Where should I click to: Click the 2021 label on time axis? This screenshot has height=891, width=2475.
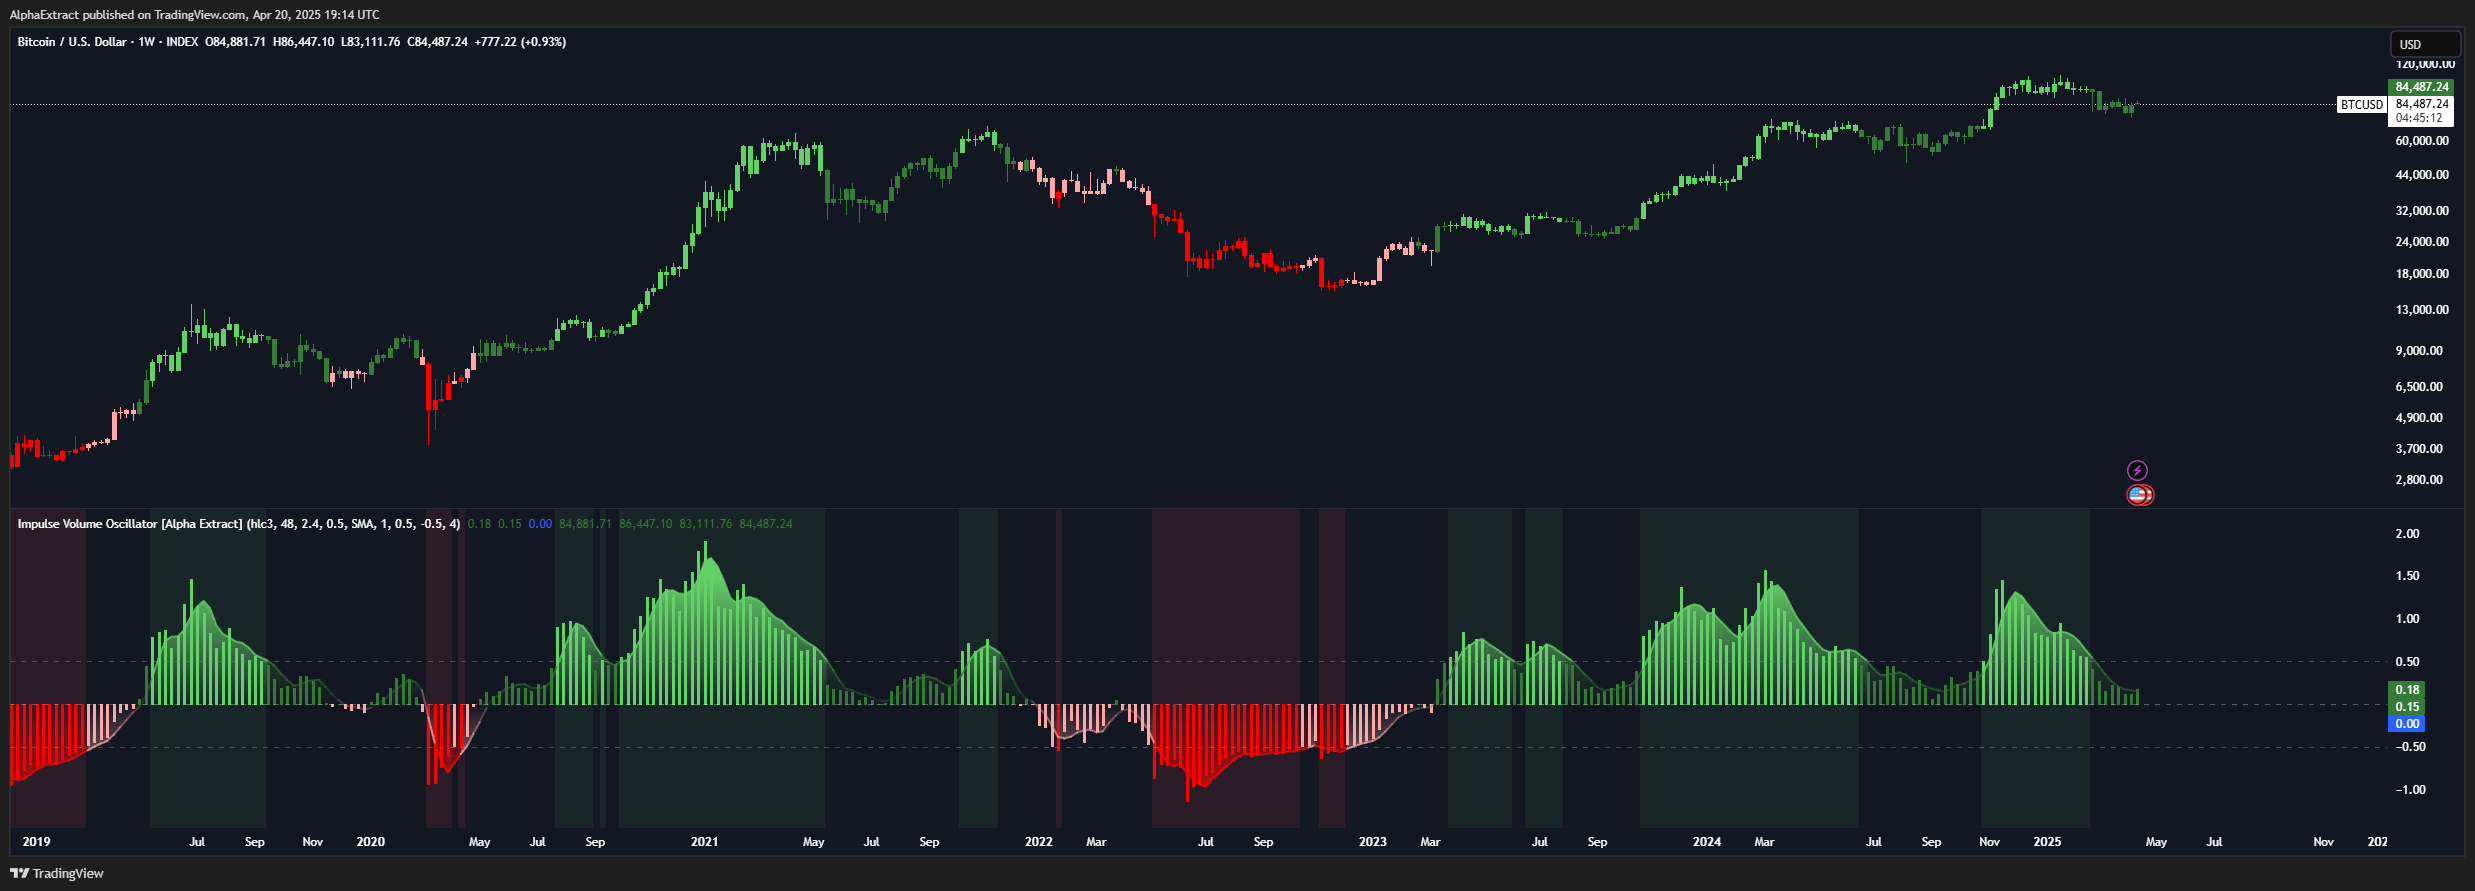[x=704, y=842]
